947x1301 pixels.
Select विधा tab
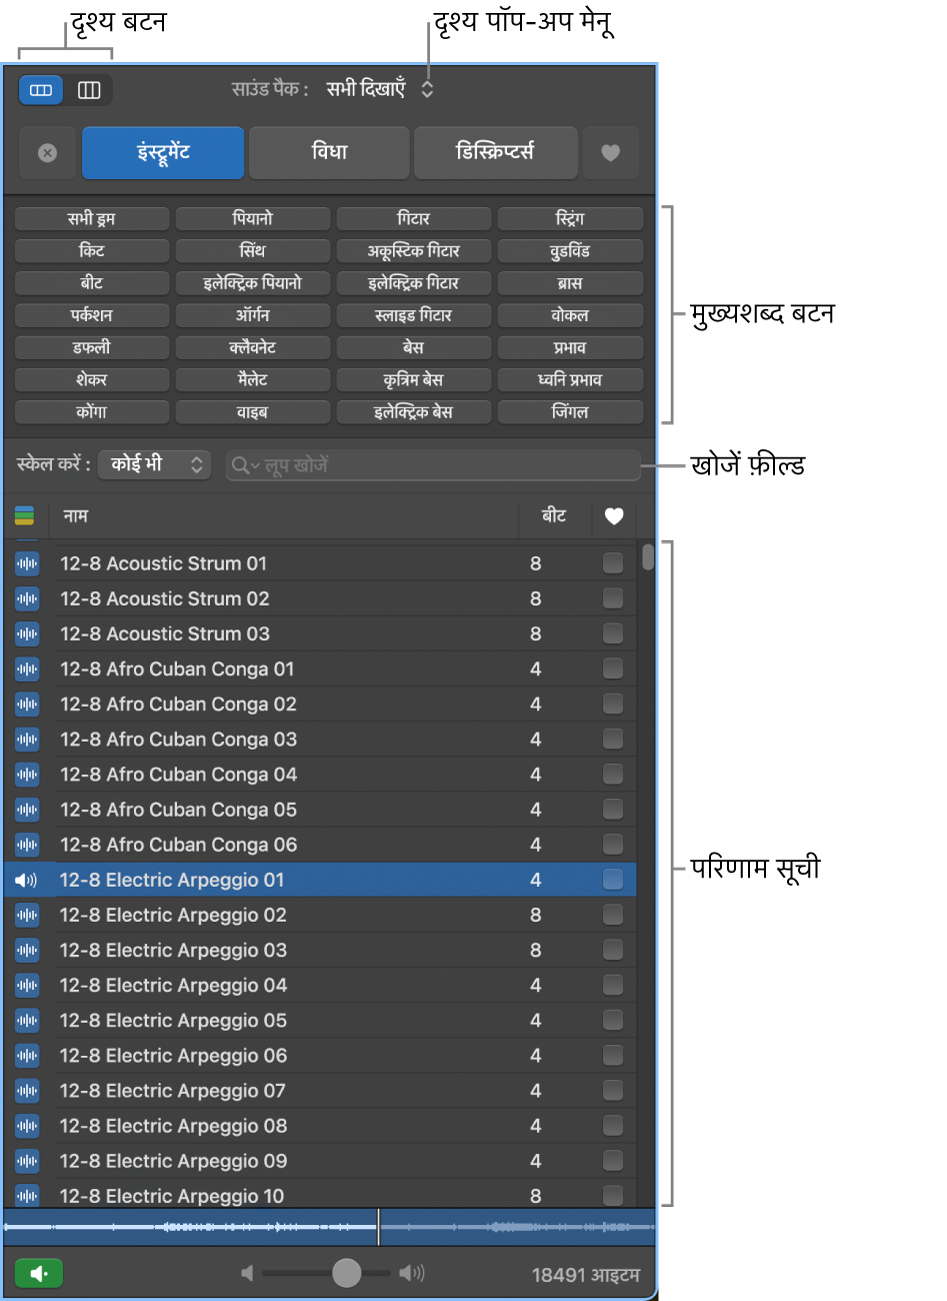click(x=329, y=153)
